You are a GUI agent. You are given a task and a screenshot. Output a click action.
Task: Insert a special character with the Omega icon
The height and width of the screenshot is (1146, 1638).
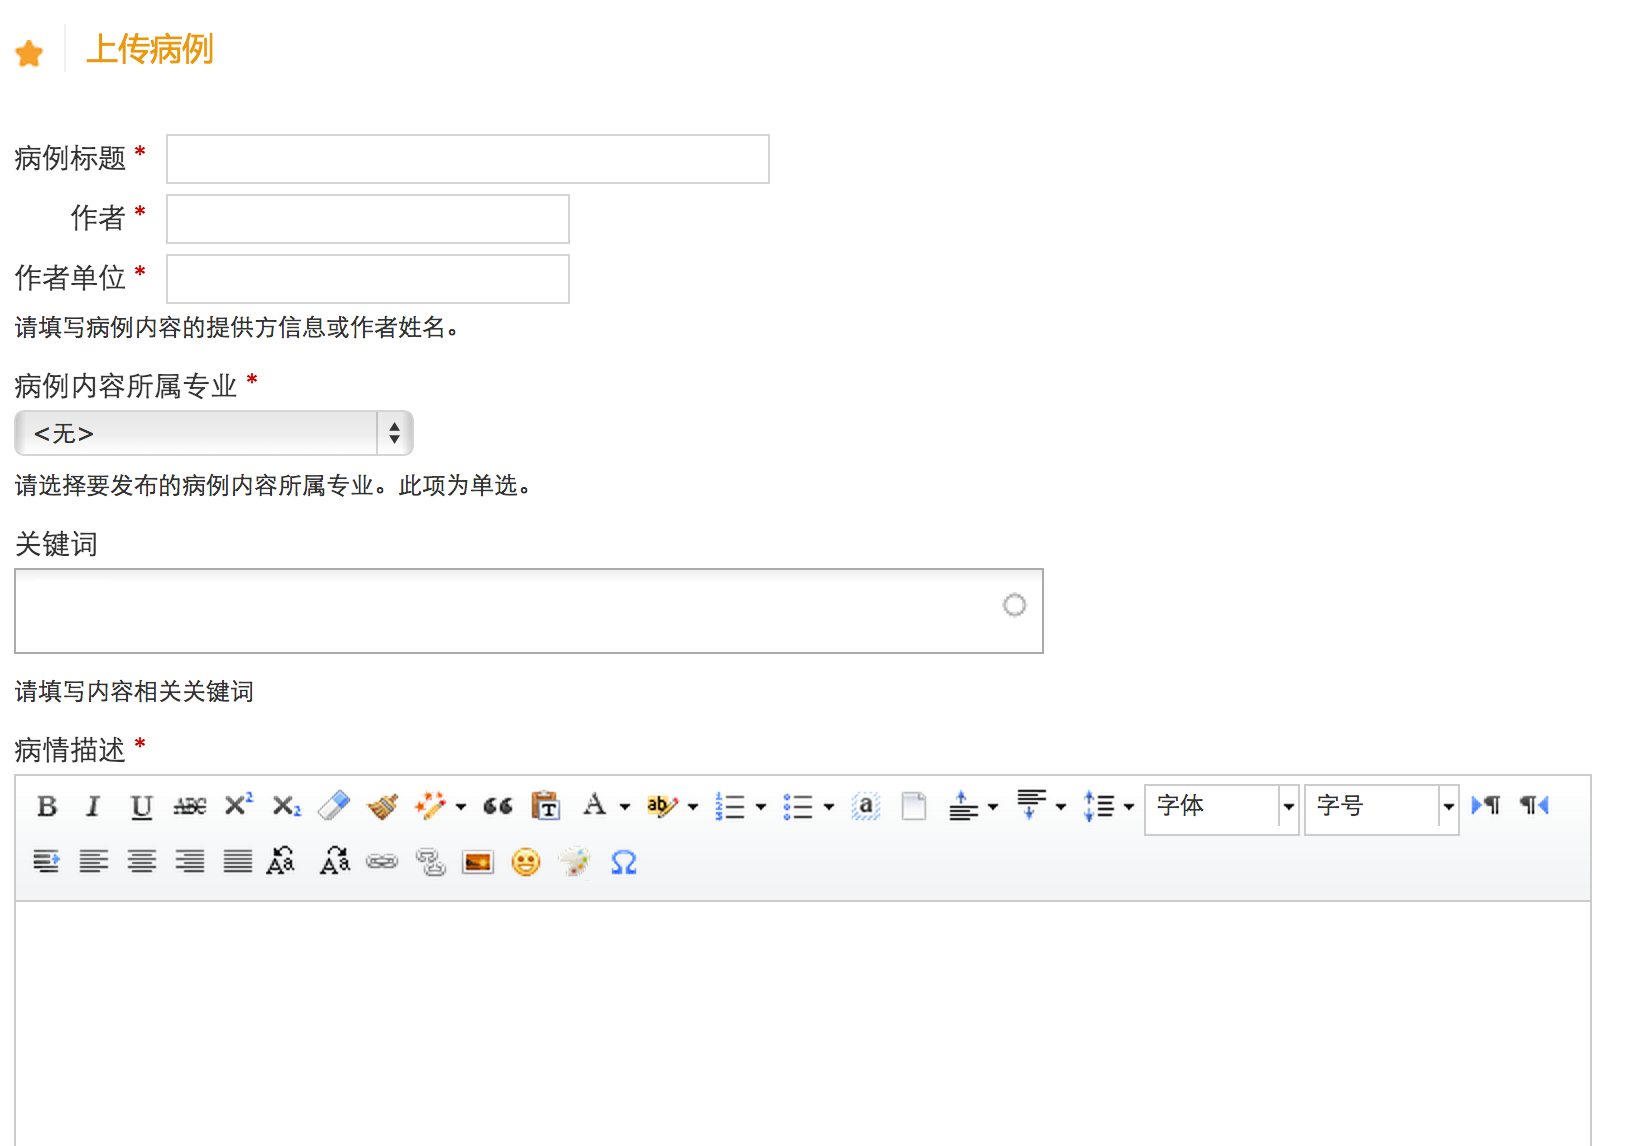pos(623,862)
